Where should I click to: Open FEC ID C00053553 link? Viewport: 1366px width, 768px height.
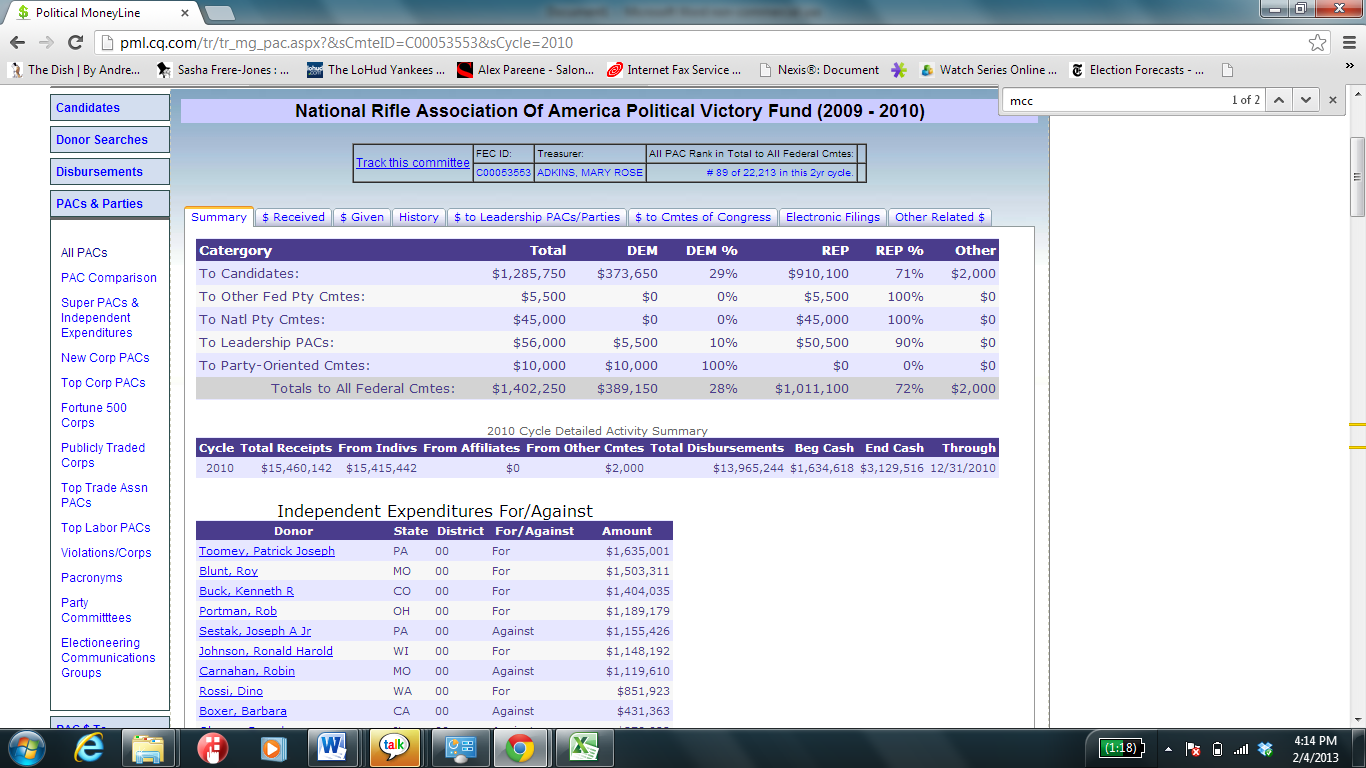coord(503,173)
